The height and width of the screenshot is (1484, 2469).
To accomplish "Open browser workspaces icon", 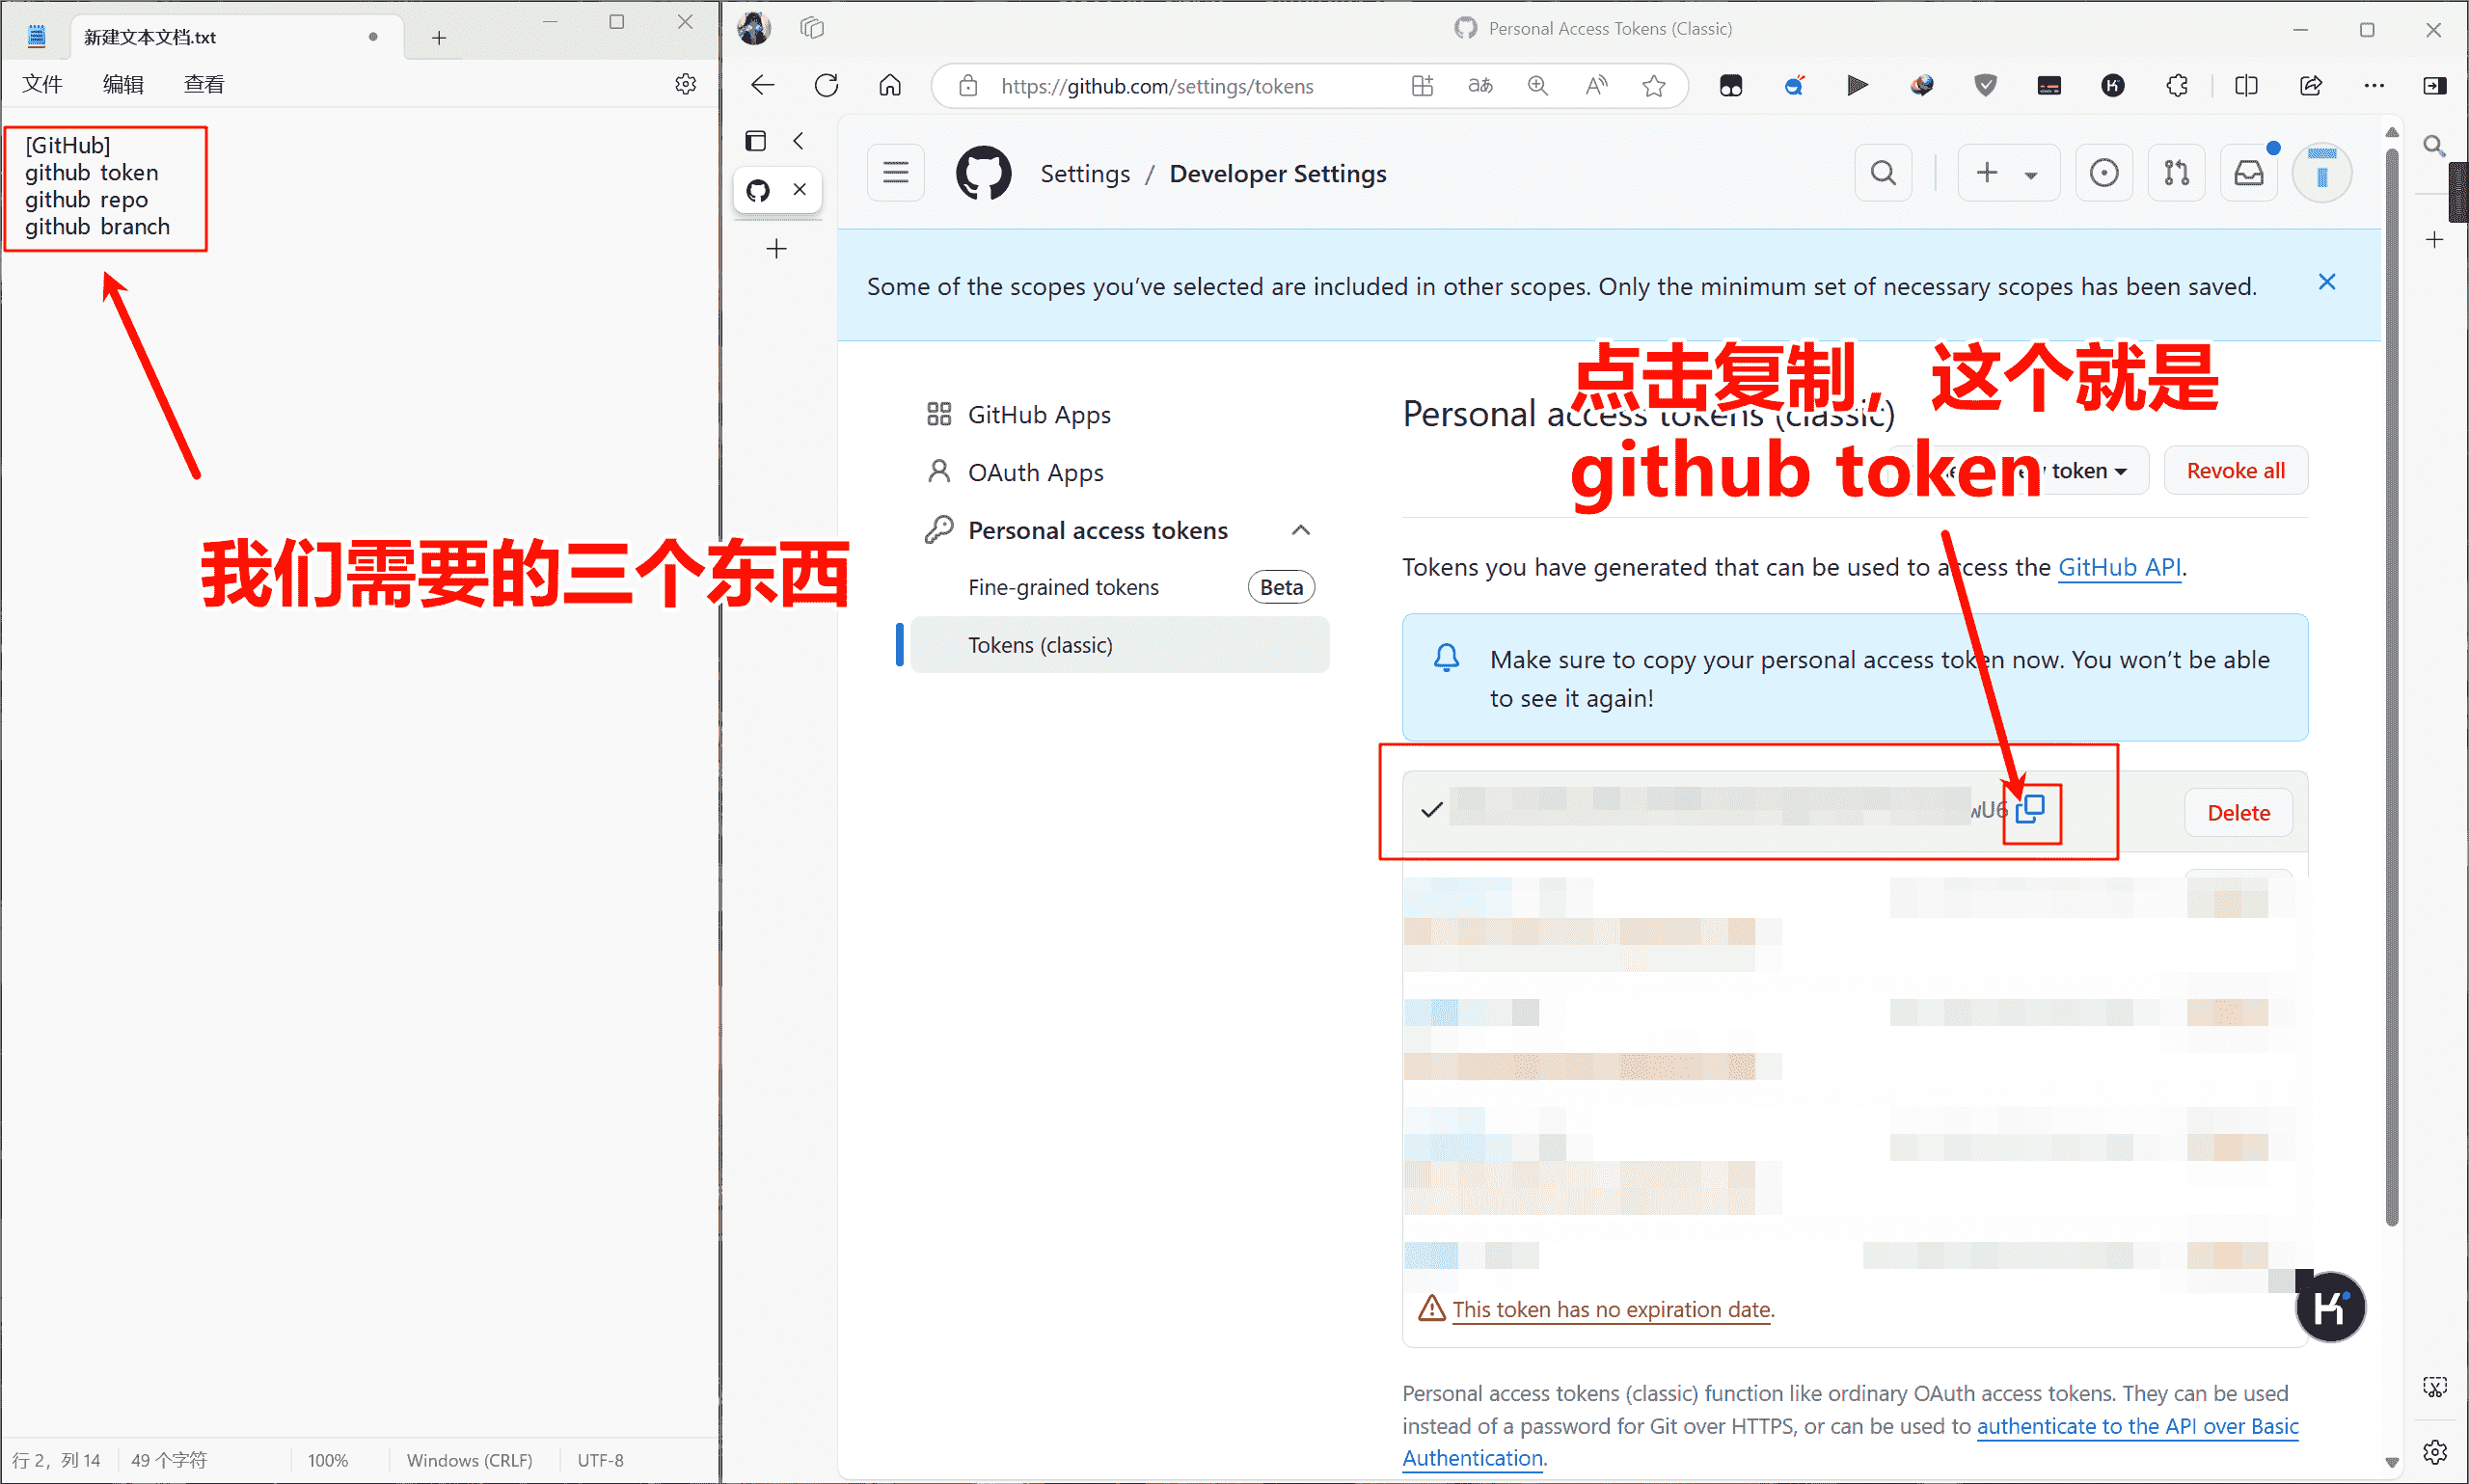I will click(812, 28).
